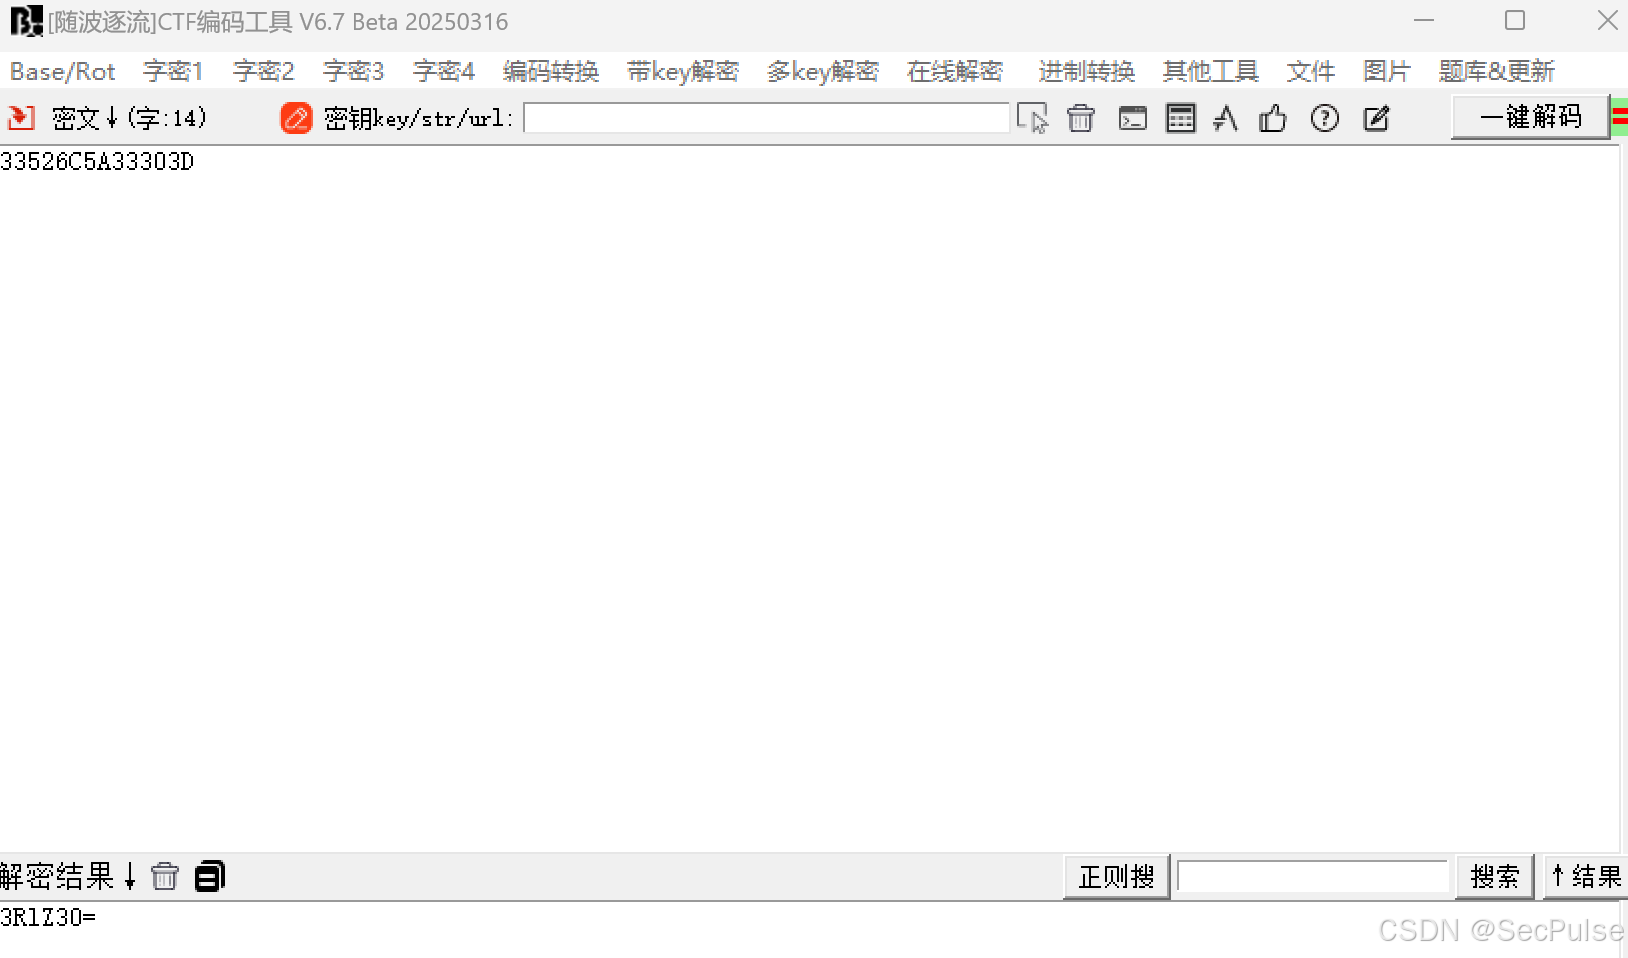Open the 带key解密 menu

pos(683,71)
